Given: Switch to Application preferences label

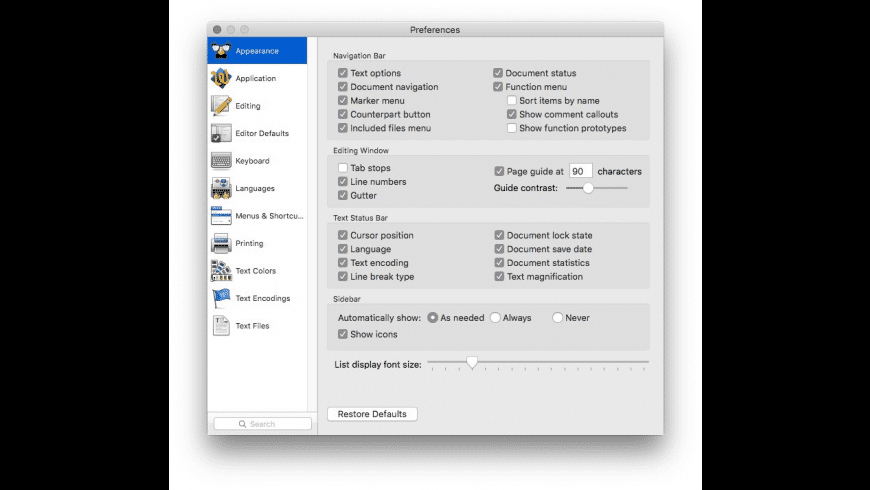Looking at the screenshot, I should (255, 78).
